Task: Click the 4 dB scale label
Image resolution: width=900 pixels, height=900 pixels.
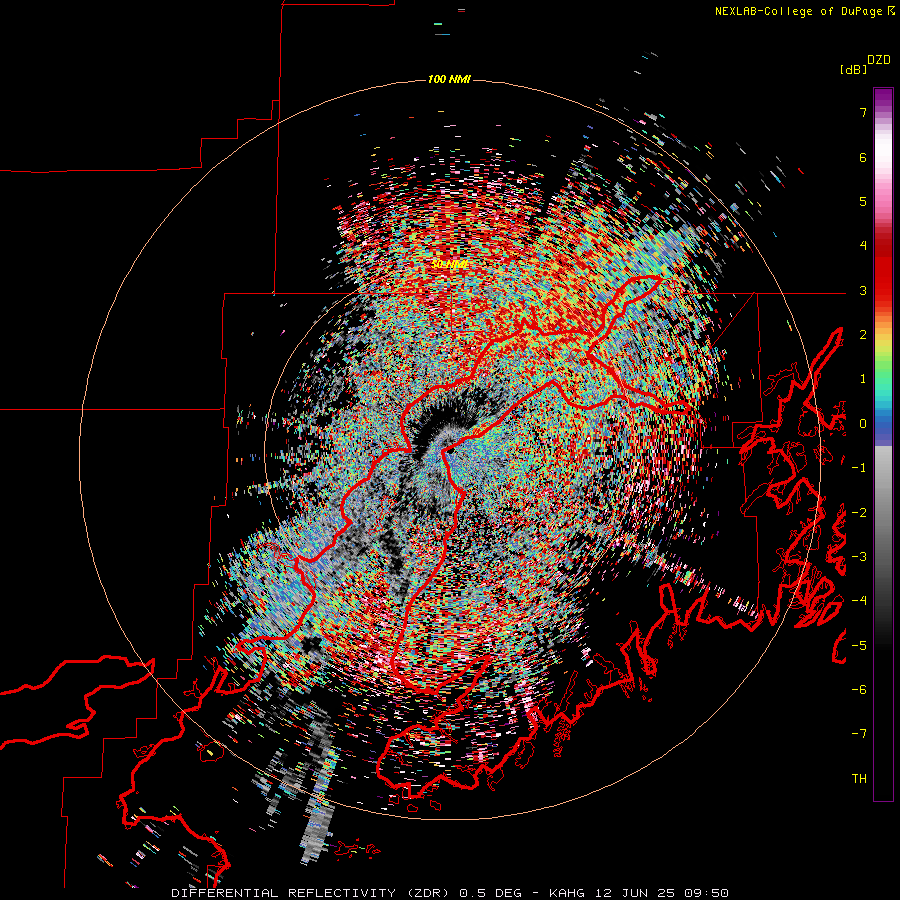Action: click(863, 246)
